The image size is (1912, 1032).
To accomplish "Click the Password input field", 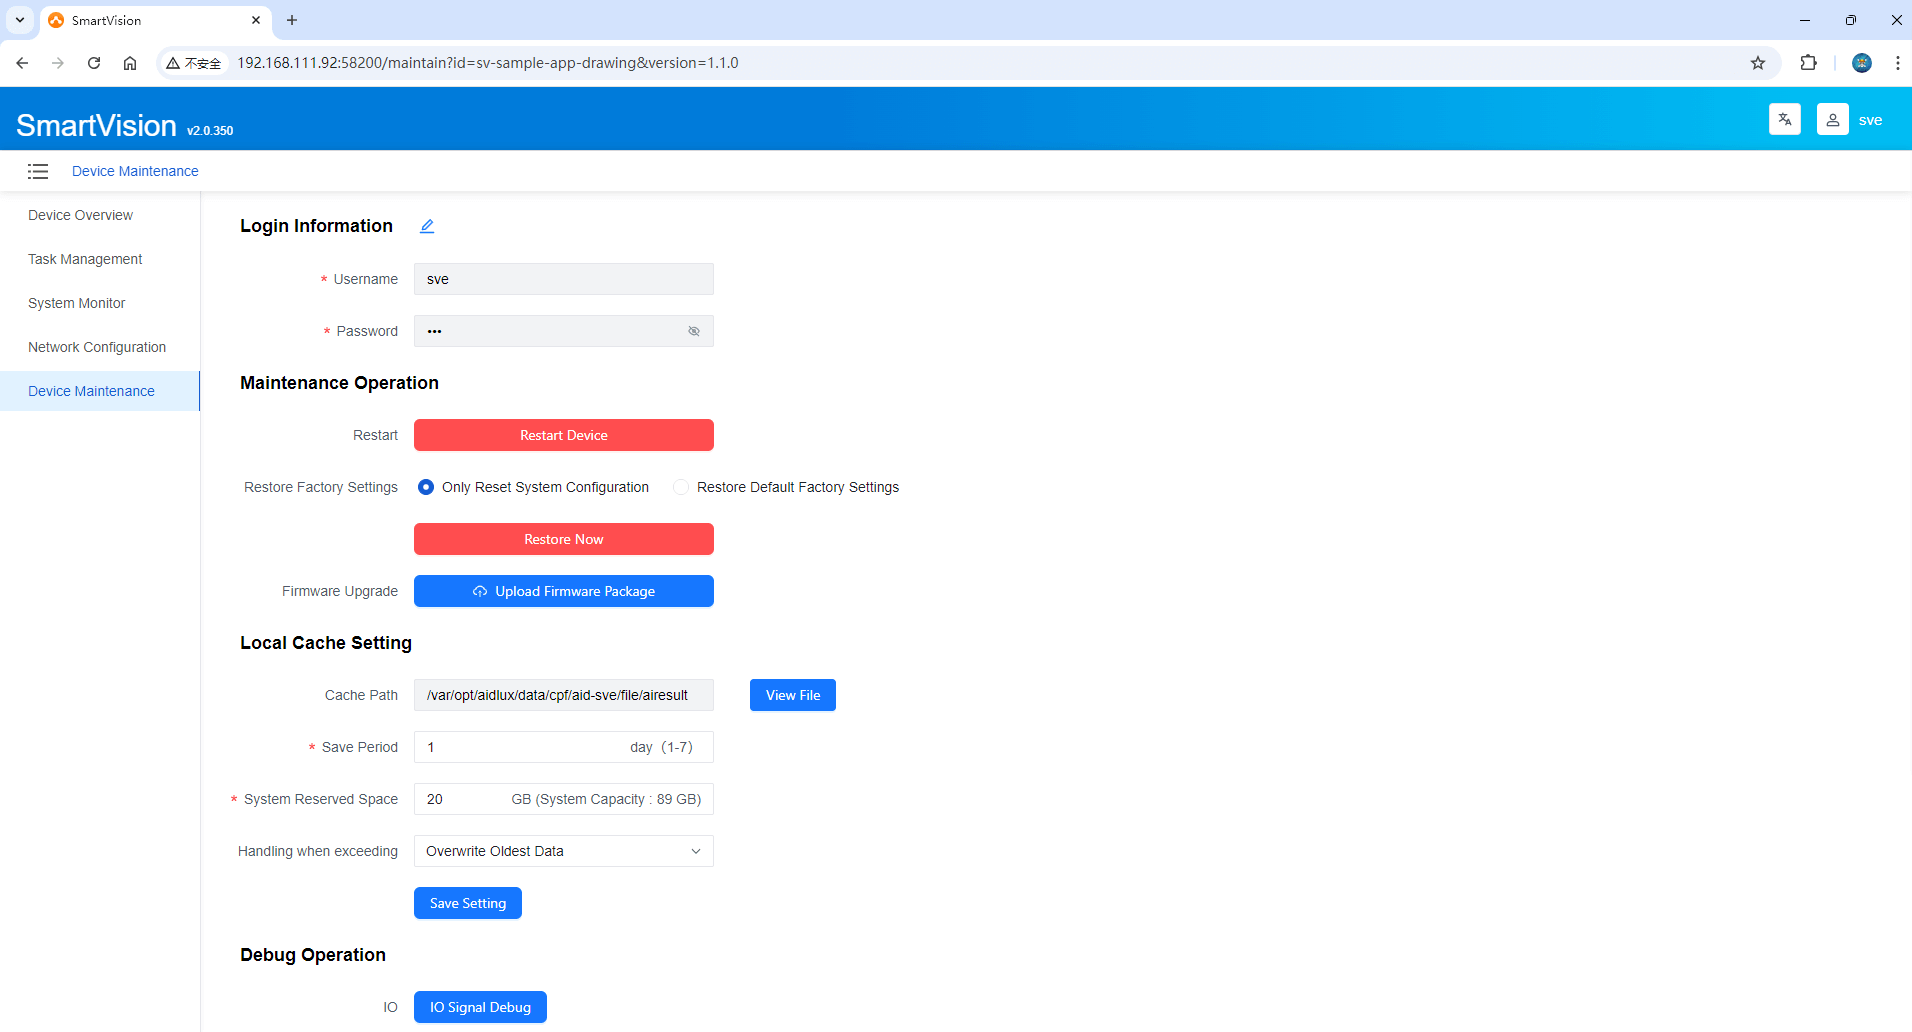I will (x=564, y=331).
